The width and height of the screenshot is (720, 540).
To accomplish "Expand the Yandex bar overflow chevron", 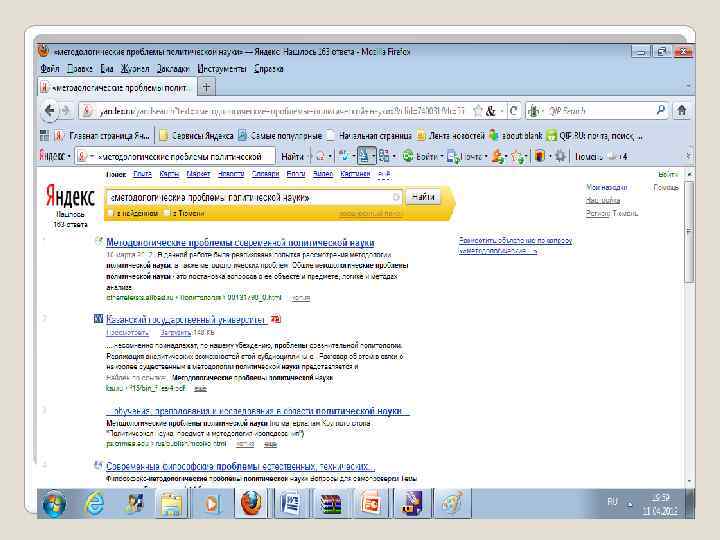I will tap(688, 156).
